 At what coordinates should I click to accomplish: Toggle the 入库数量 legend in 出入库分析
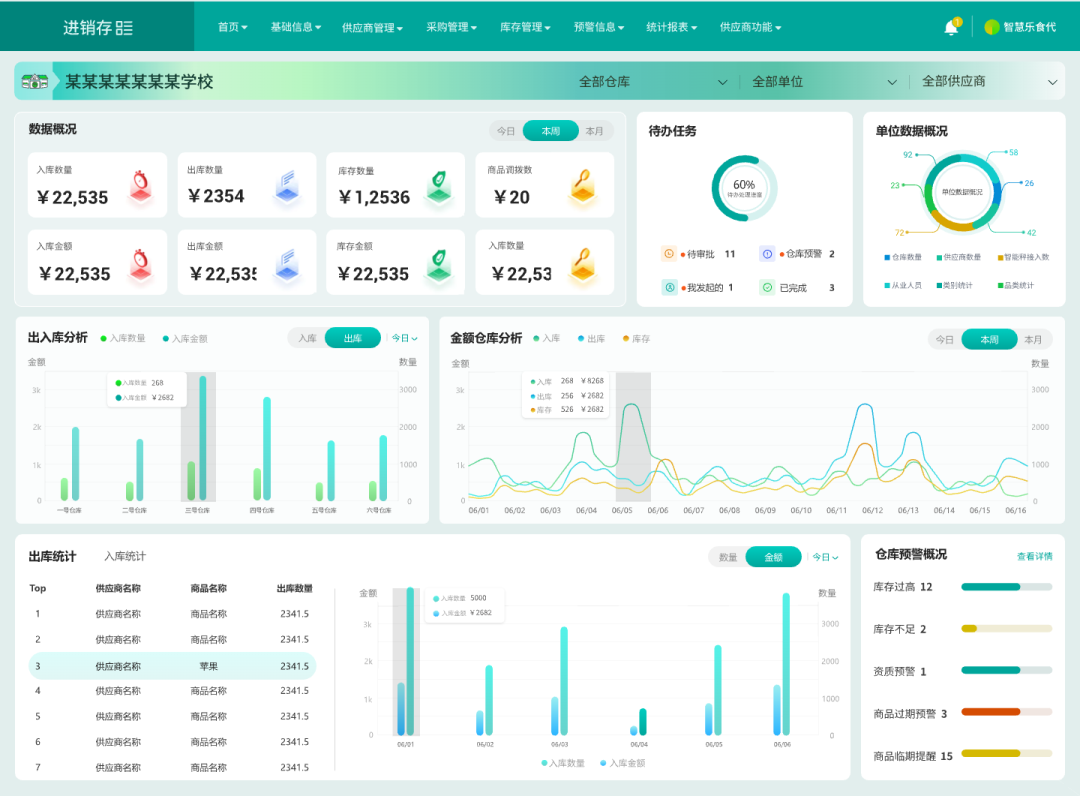(123, 338)
